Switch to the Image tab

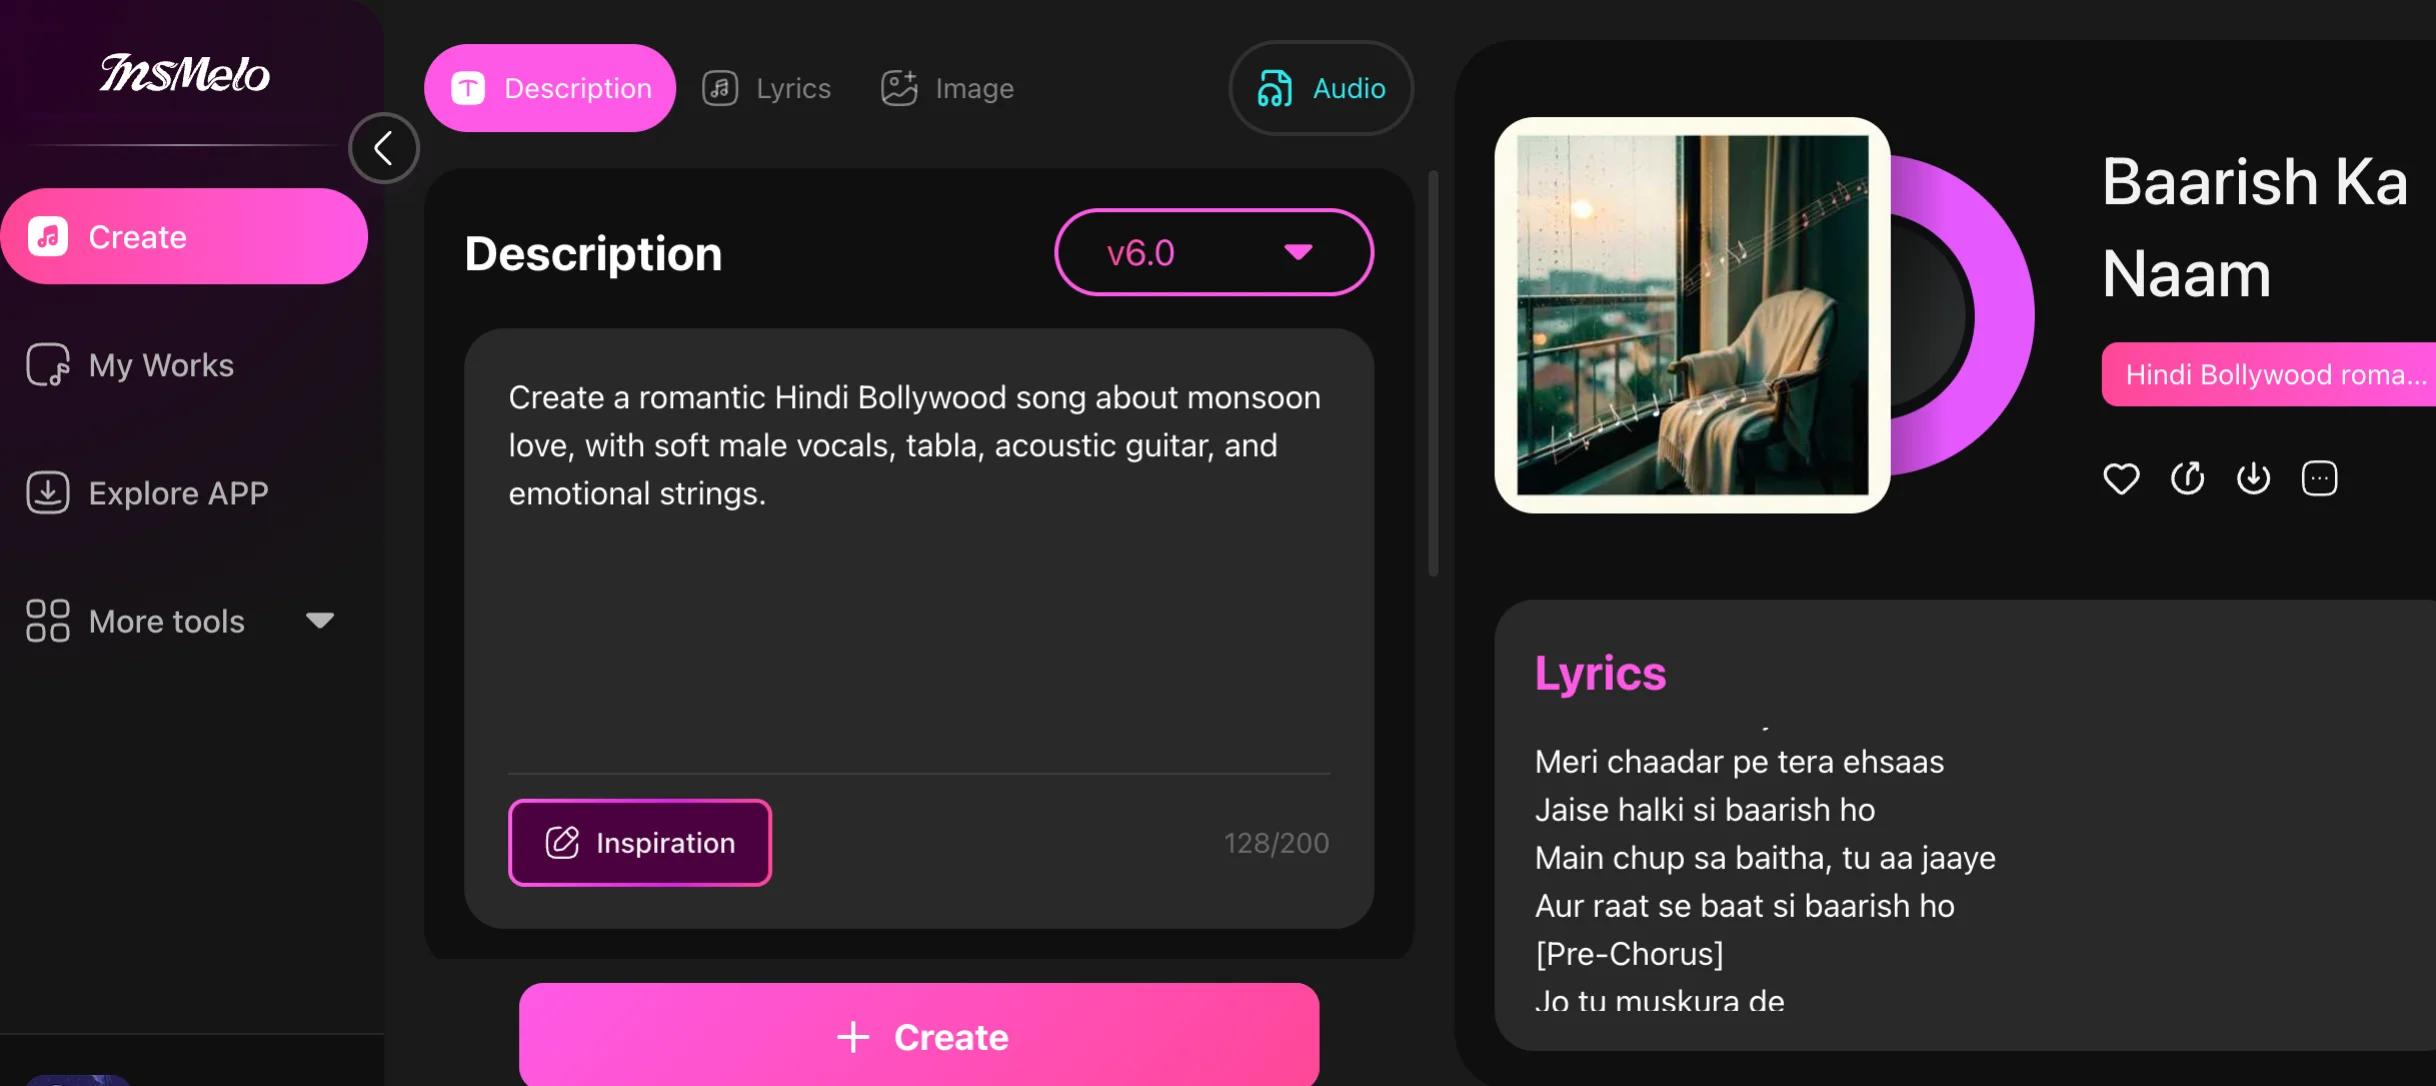pos(947,88)
